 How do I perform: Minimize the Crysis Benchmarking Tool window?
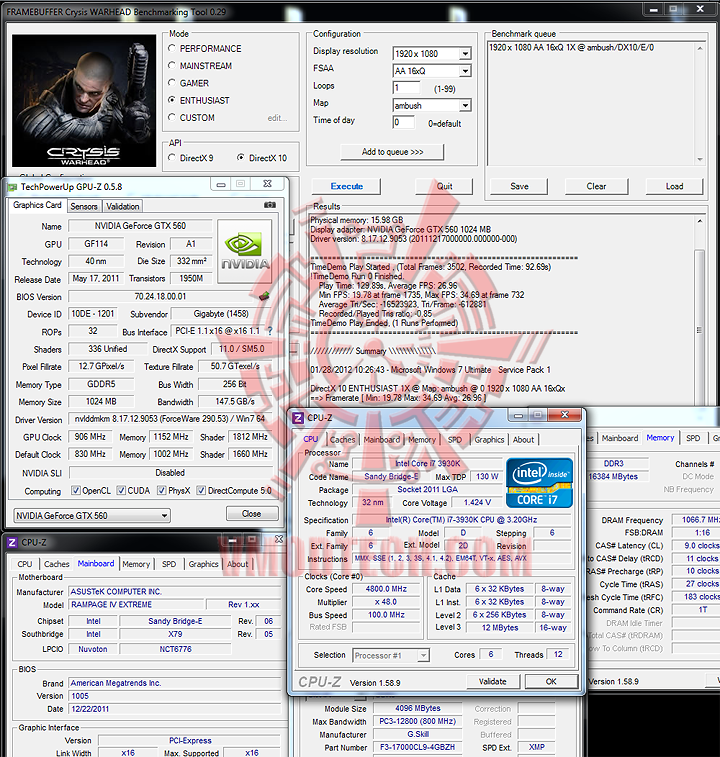point(654,9)
